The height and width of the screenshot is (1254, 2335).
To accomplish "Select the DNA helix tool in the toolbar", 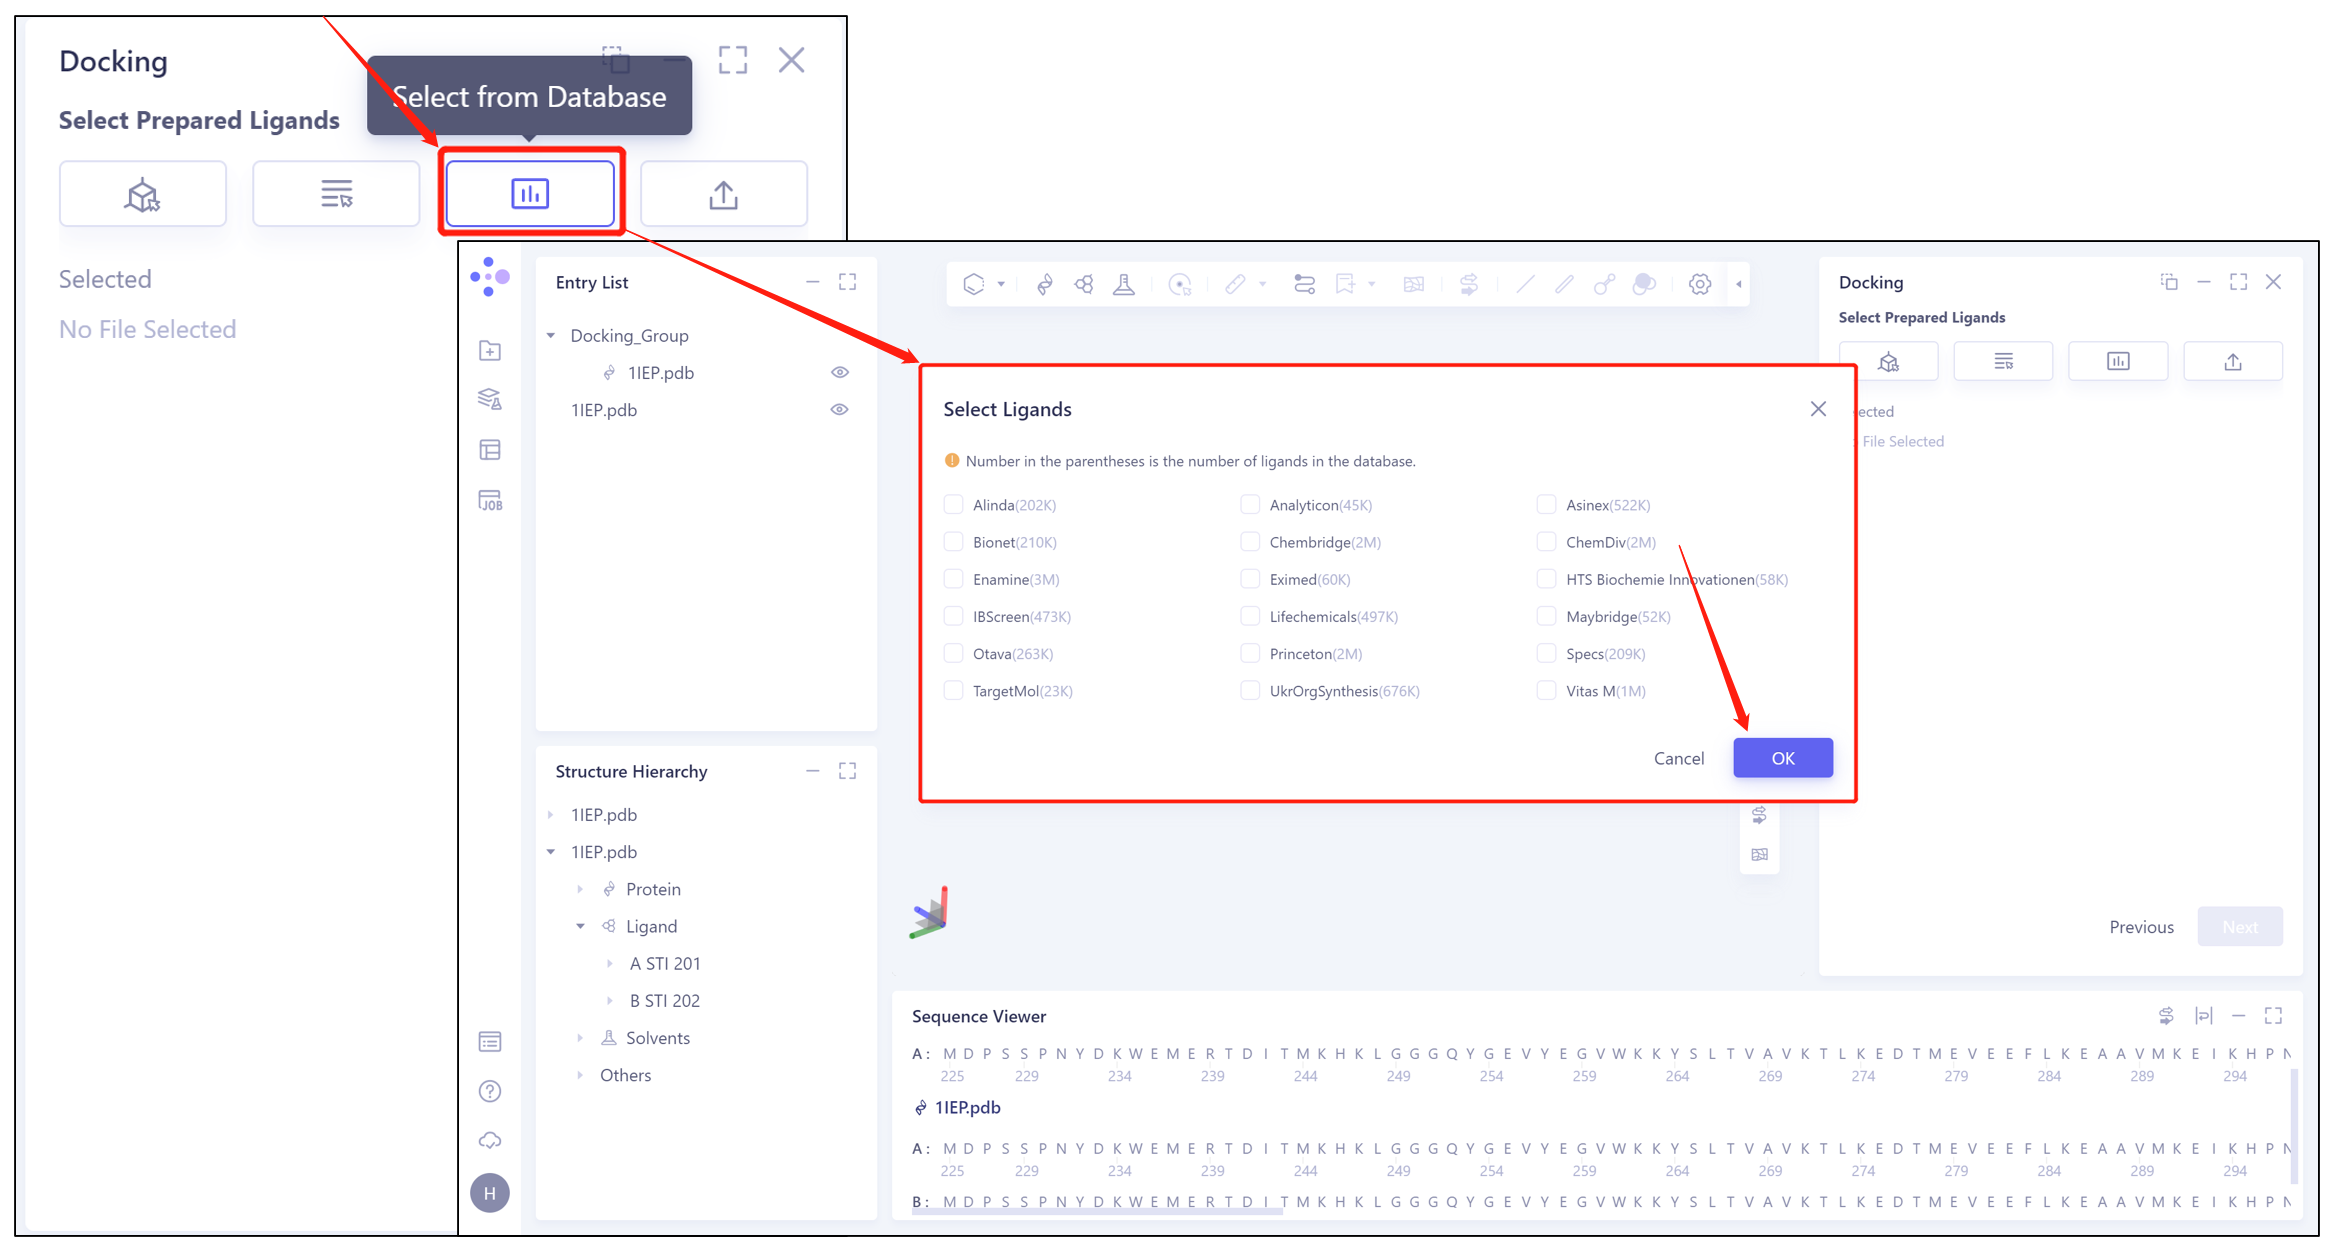I will [1043, 284].
